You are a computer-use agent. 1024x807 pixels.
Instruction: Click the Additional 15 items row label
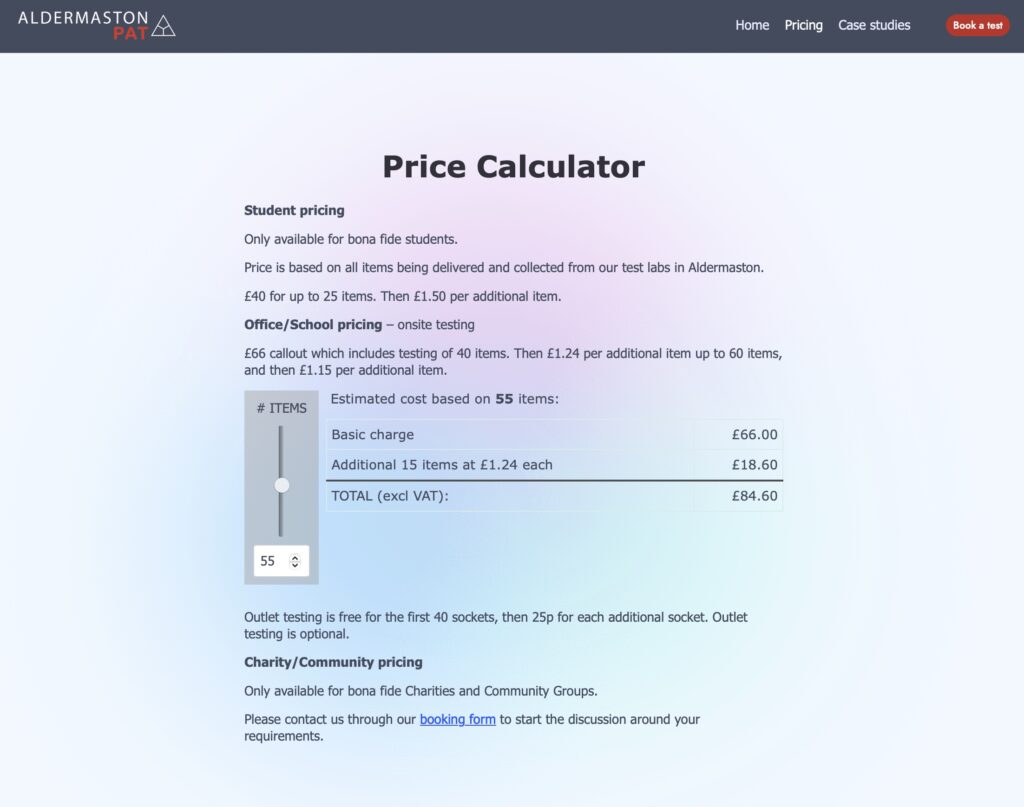(441, 465)
